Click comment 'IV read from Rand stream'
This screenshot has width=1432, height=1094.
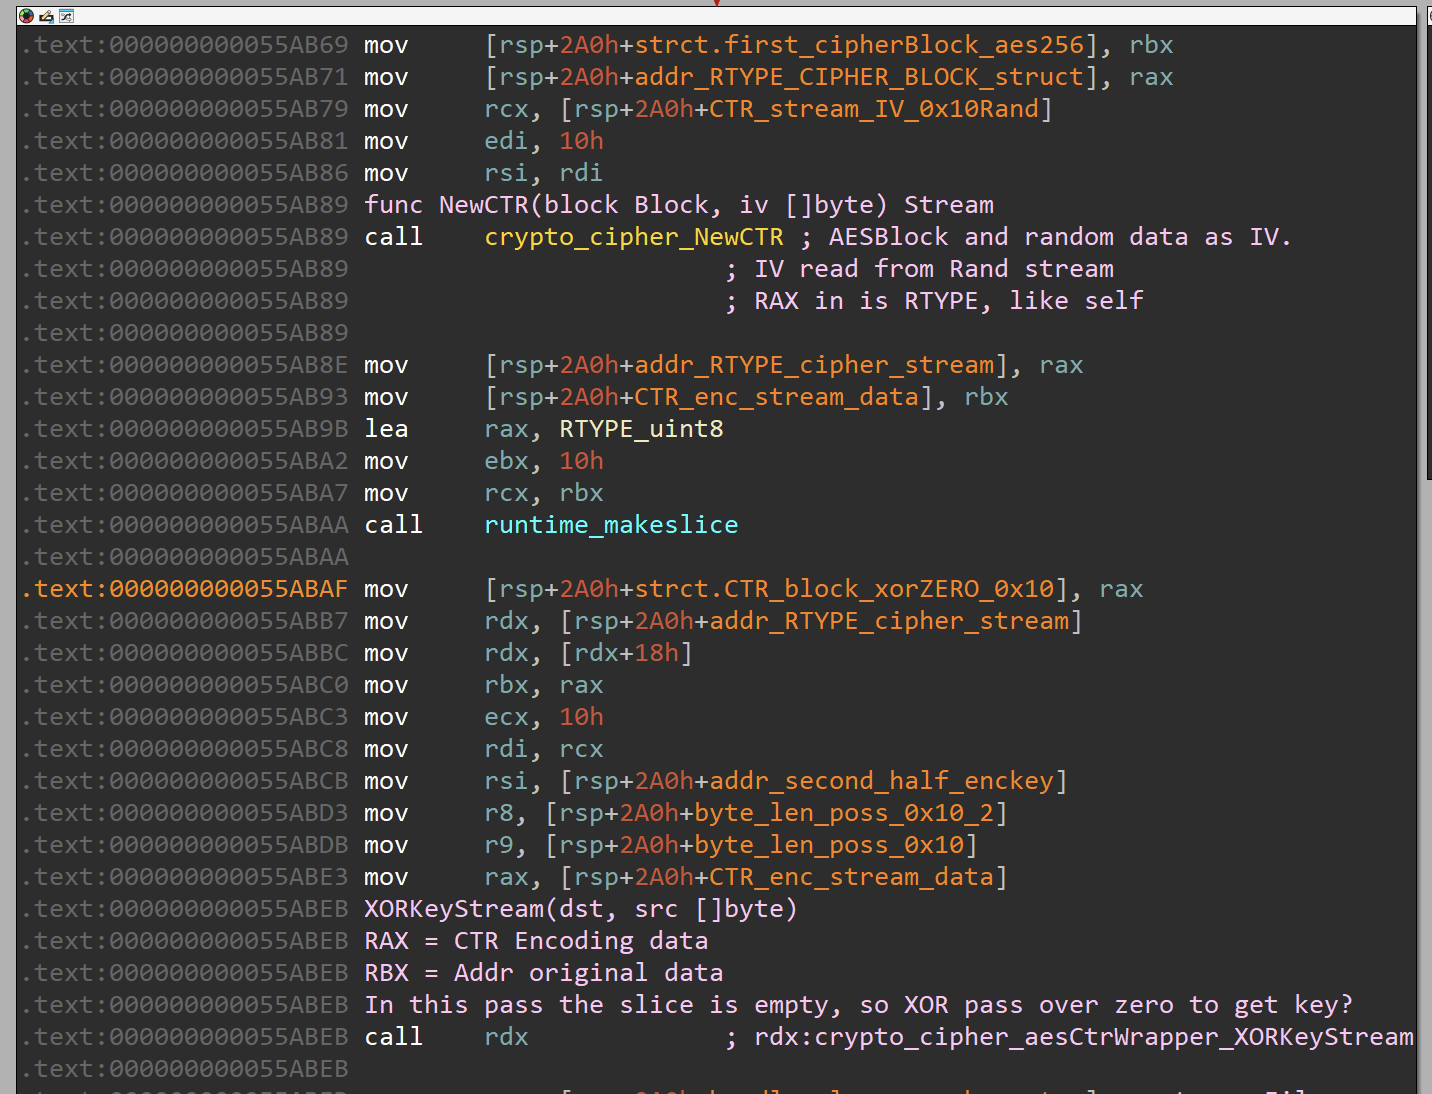[x=934, y=269]
